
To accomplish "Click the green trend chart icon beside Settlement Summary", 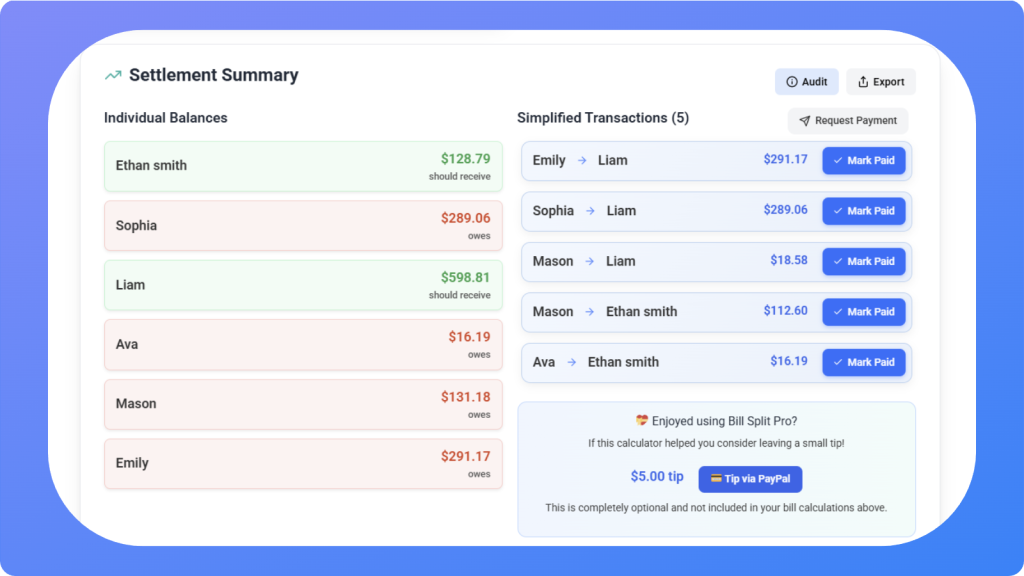I will coord(112,74).
